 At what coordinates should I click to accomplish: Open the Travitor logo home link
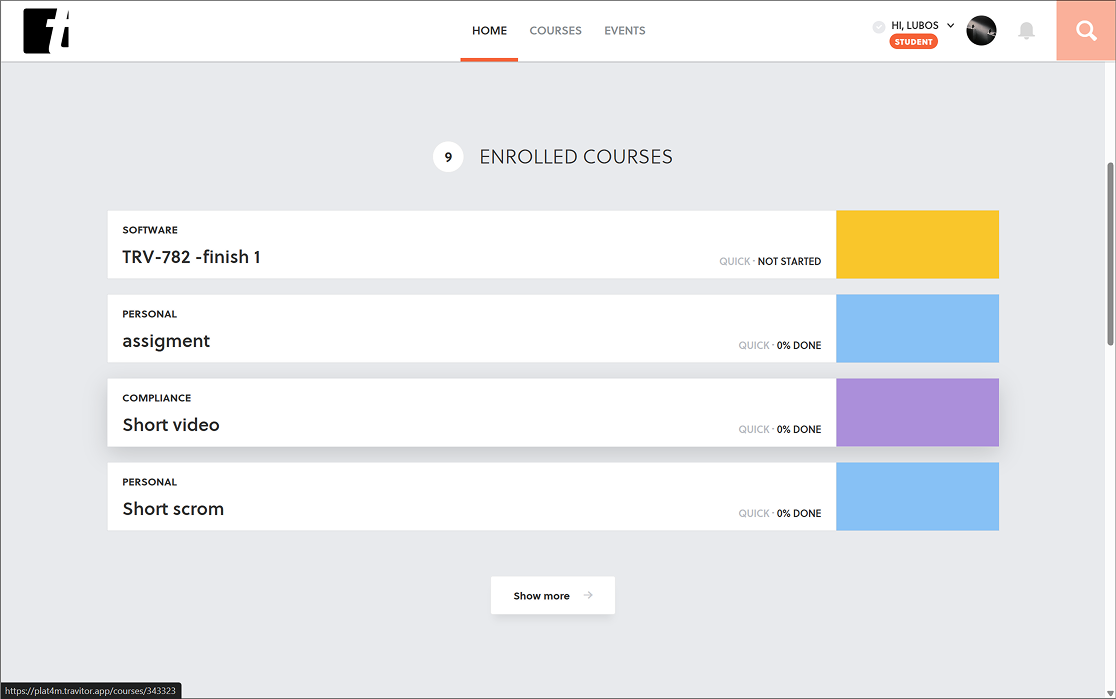tap(46, 31)
